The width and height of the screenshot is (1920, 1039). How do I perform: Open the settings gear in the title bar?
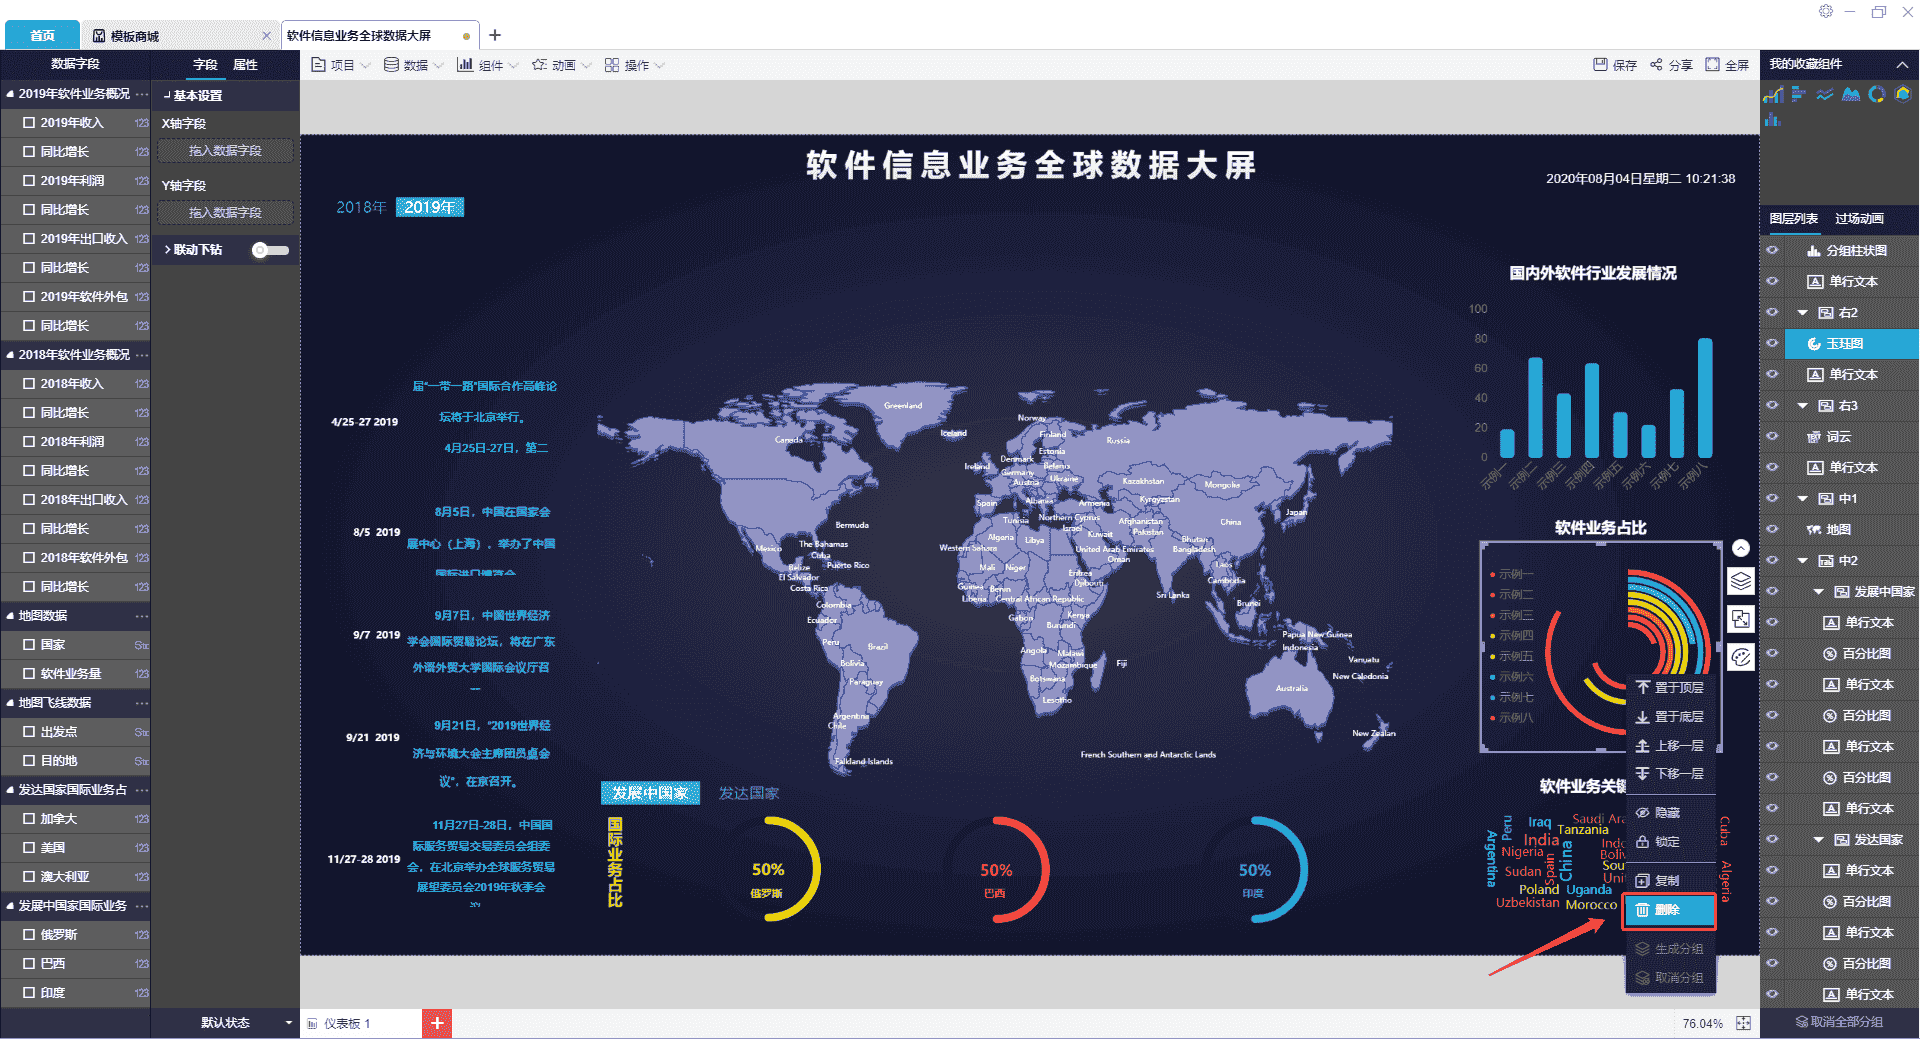(1826, 11)
